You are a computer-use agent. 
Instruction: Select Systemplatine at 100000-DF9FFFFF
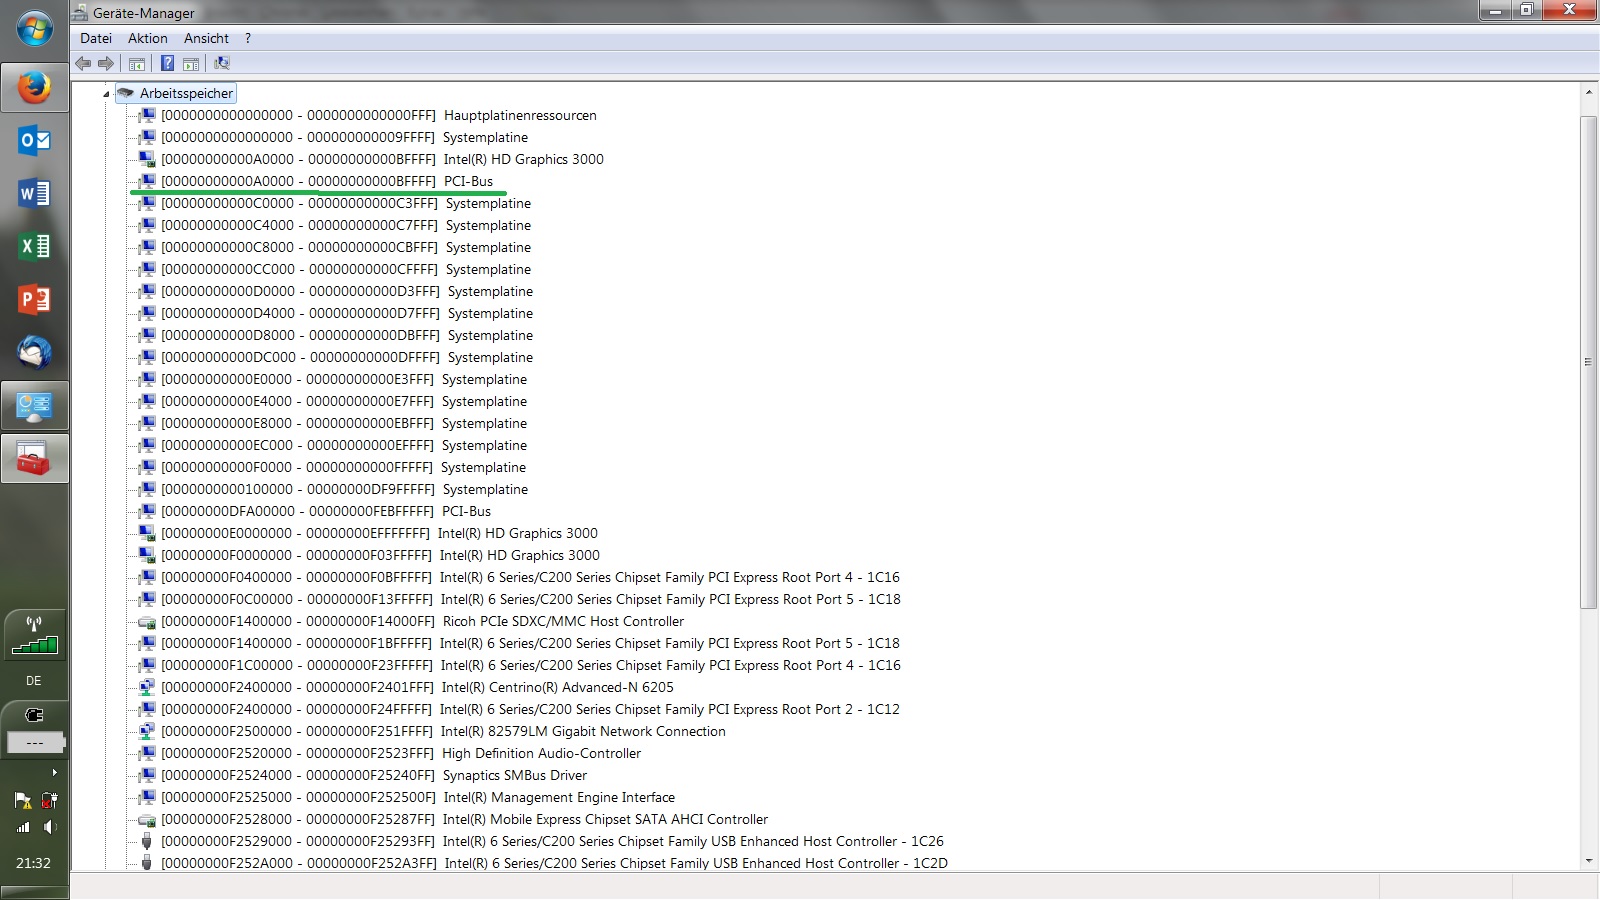click(344, 489)
